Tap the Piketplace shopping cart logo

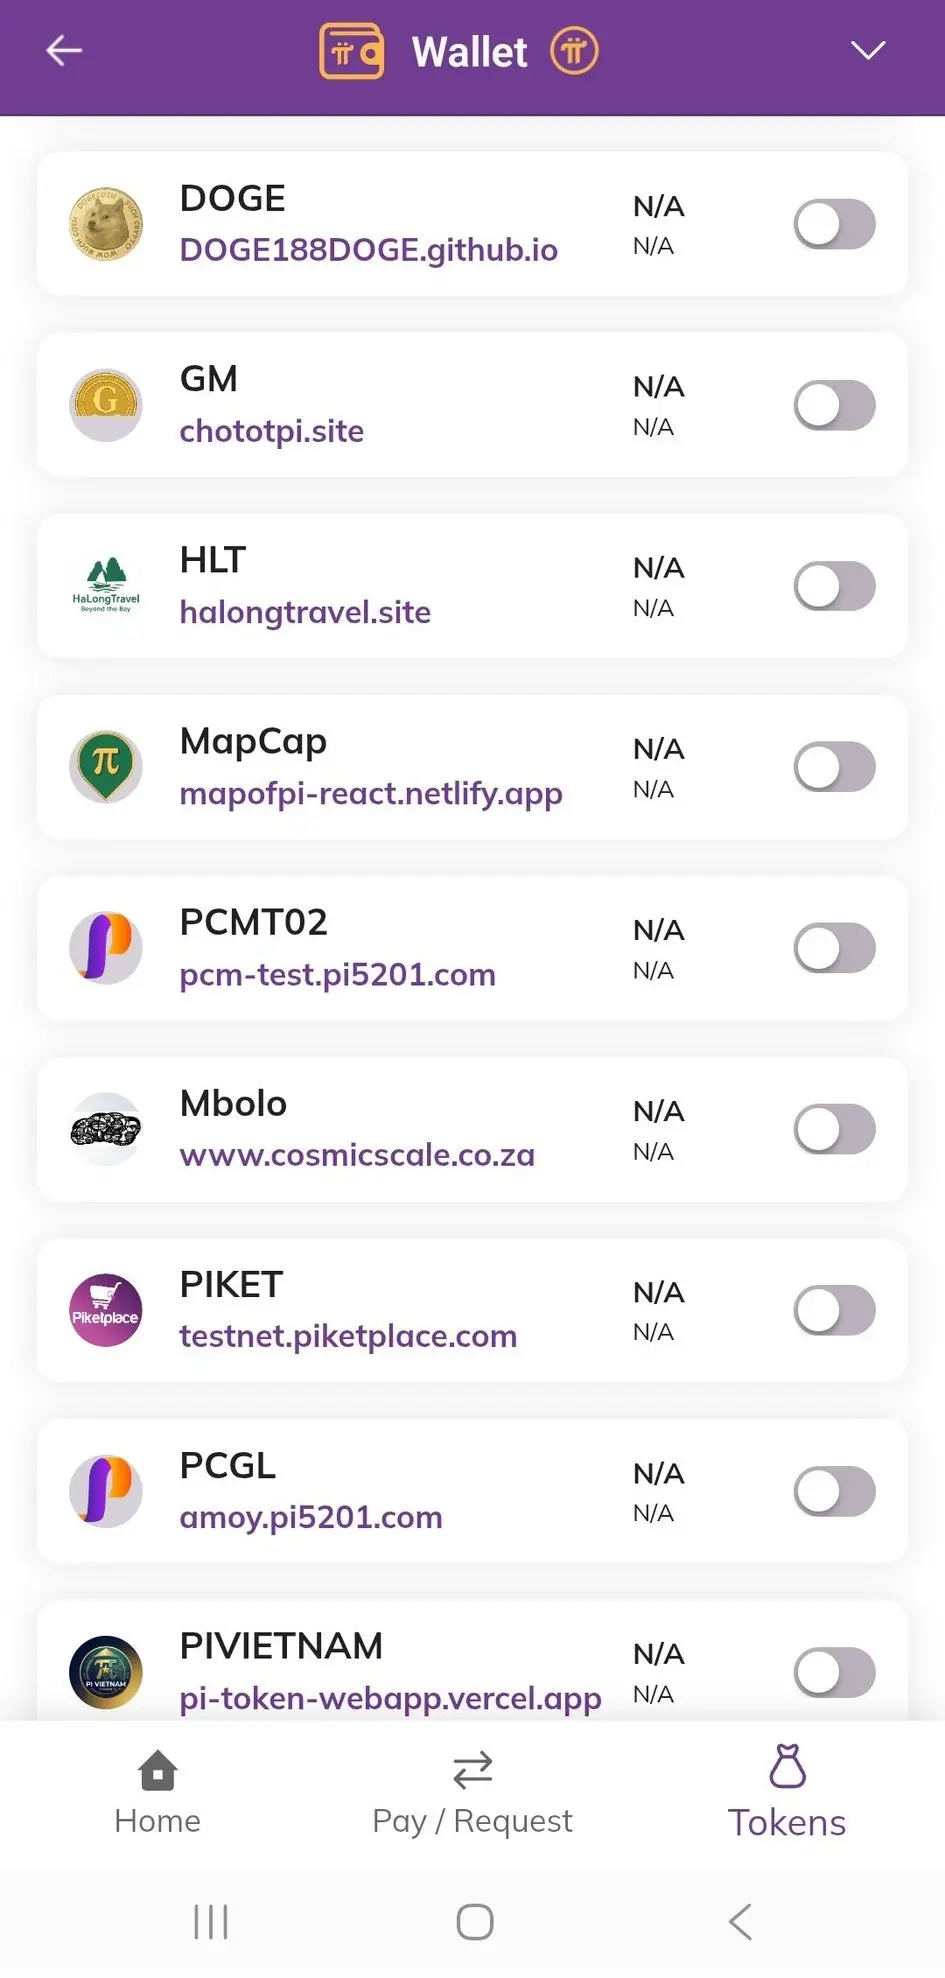pyautogui.click(x=105, y=1310)
